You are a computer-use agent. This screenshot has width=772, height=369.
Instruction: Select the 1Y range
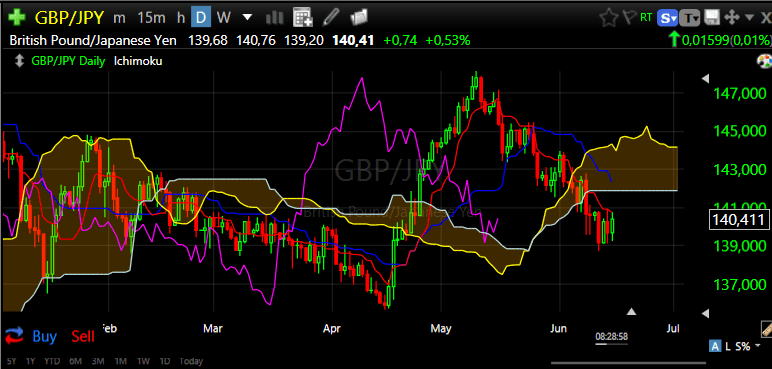pyautogui.click(x=31, y=361)
